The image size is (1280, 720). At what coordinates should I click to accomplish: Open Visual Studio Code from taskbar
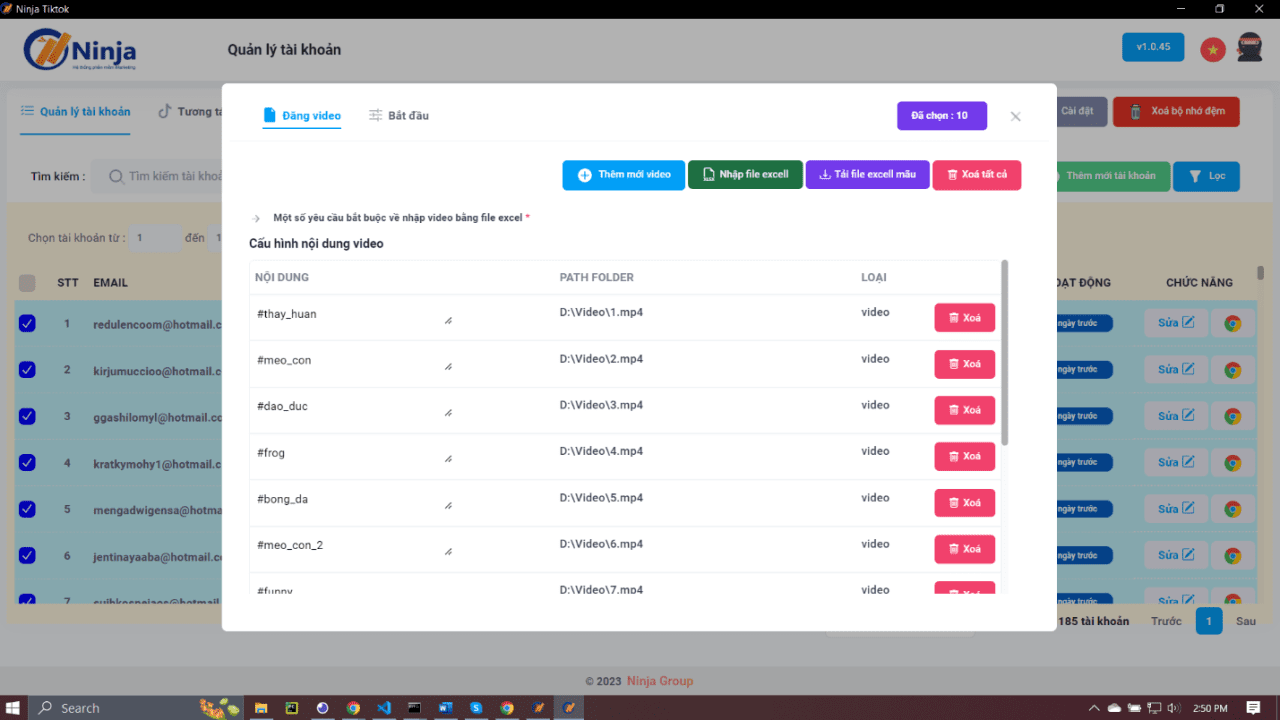pos(383,708)
